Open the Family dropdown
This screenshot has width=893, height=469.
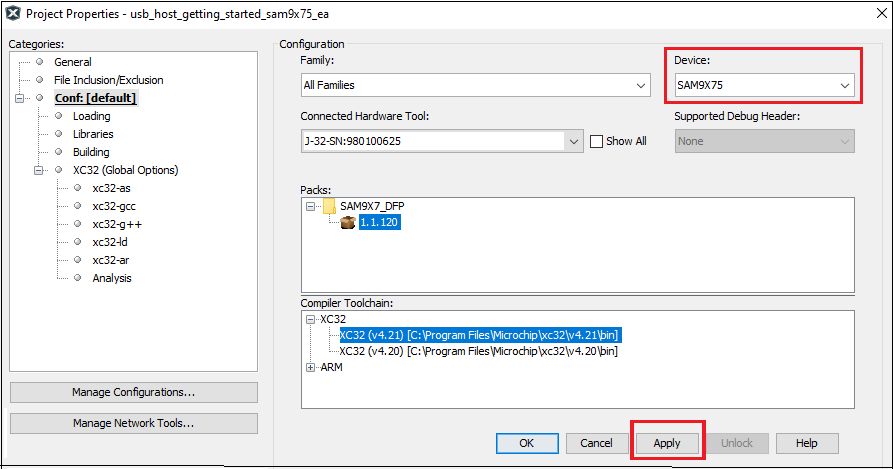tap(641, 86)
